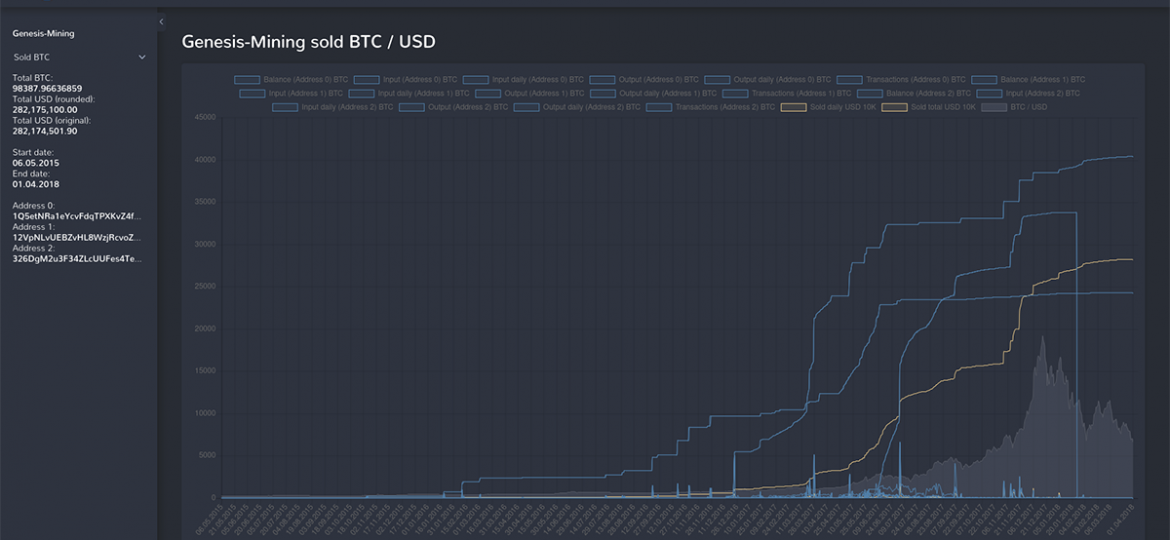Select the end date 01.04.2018
The image size is (1170, 540).
coord(36,184)
